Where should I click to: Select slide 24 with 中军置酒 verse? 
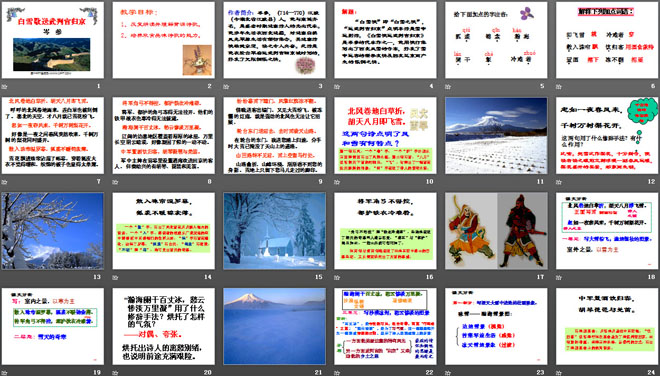point(607,326)
